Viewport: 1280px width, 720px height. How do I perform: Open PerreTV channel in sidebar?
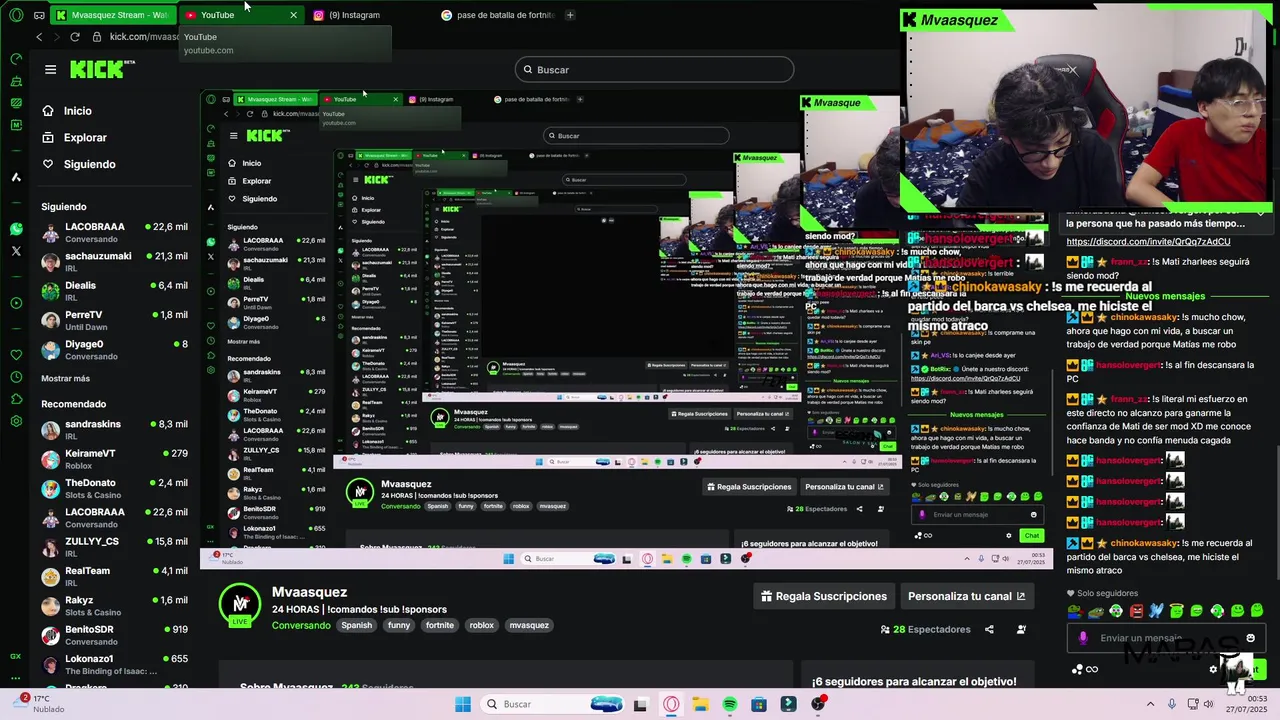tap(115, 320)
